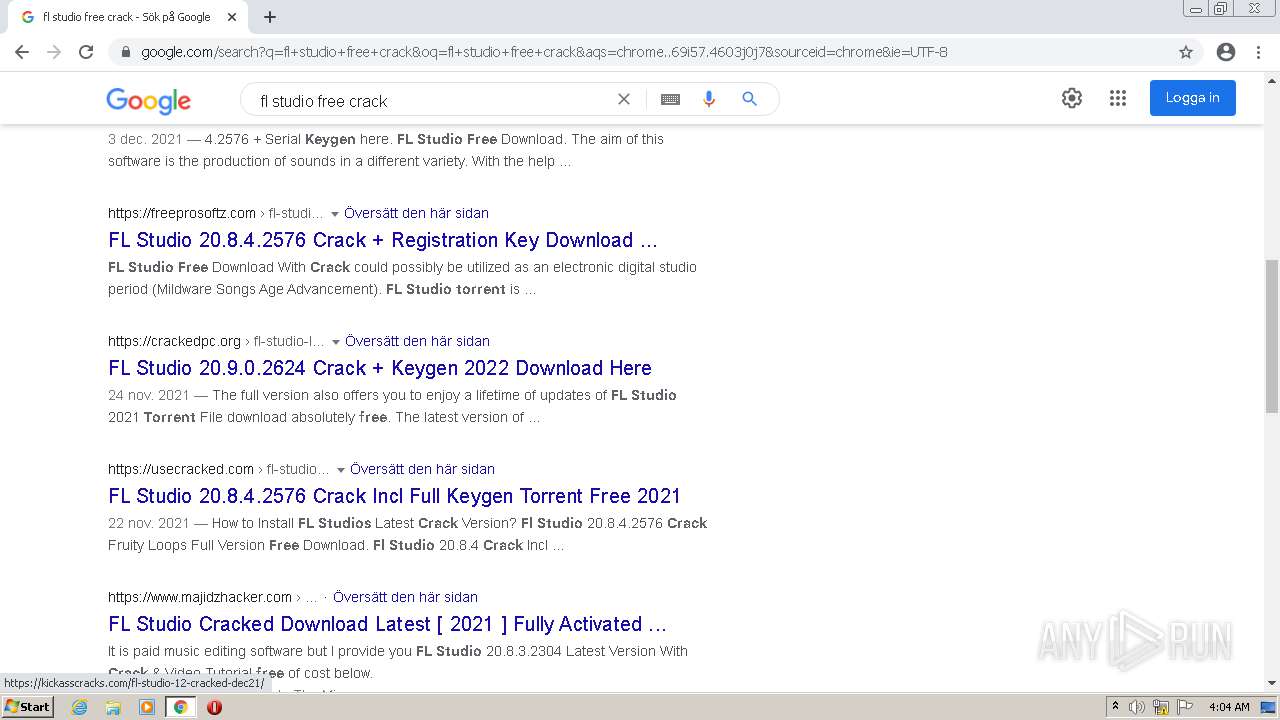Viewport: 1280px width, 720px height.
Task: Click the scrollbar down arrow
Action: tap(1272, 683)
